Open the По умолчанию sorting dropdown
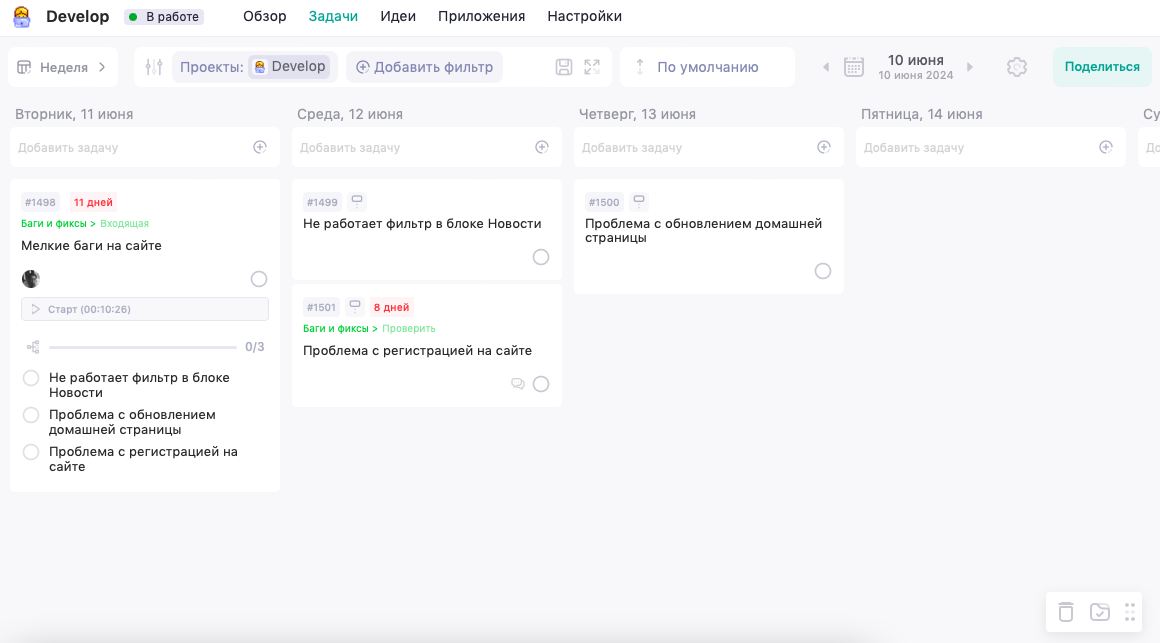 click(x=707, y=66)
